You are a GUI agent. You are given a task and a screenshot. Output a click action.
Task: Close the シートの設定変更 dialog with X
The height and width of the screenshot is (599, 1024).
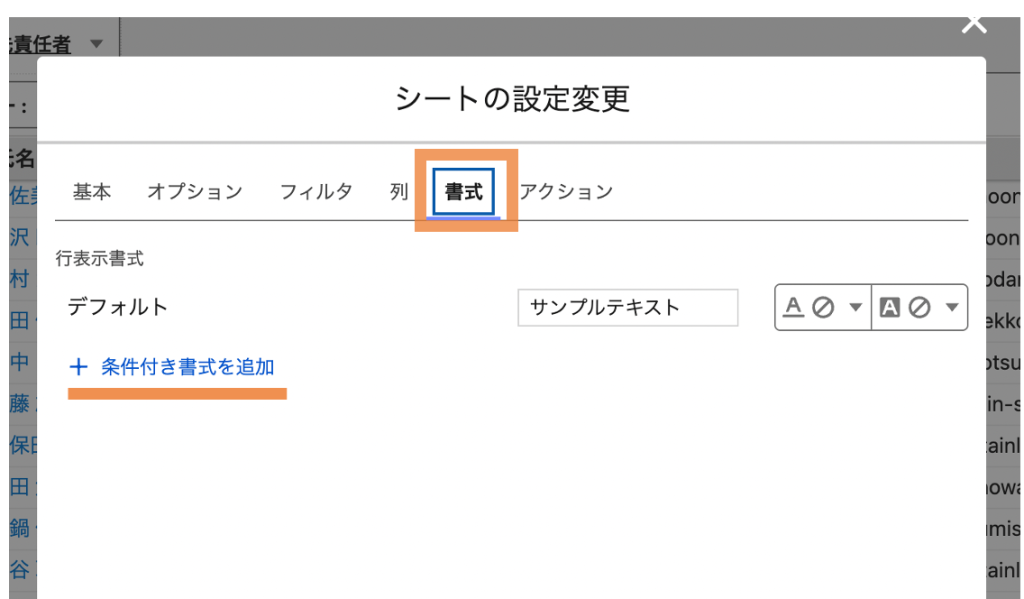(x=974, y=23)
